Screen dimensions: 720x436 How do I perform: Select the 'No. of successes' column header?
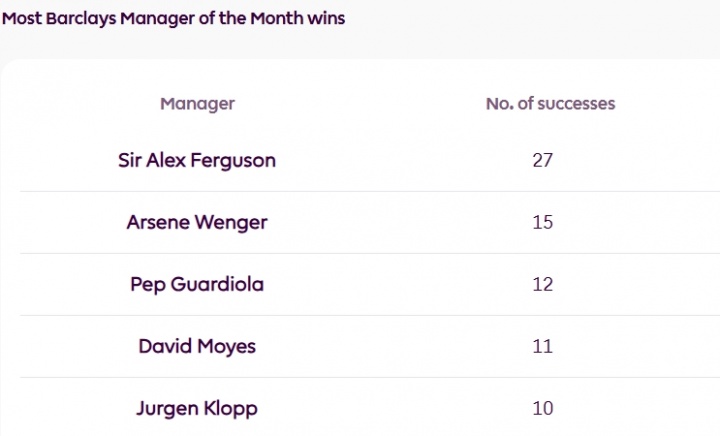pyautogui.click(x=550, y=103)
